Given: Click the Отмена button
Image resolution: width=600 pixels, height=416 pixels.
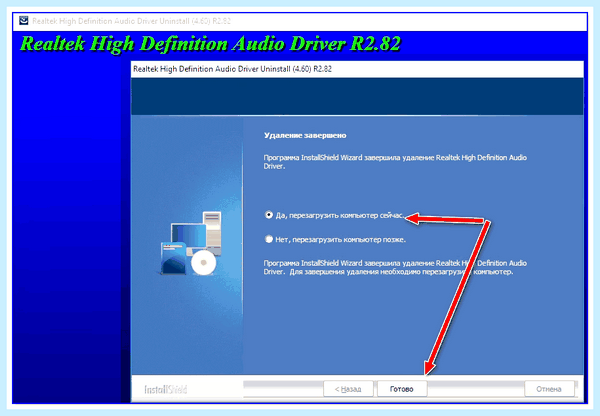Looking at the screenshot, I should click(549, 389).
